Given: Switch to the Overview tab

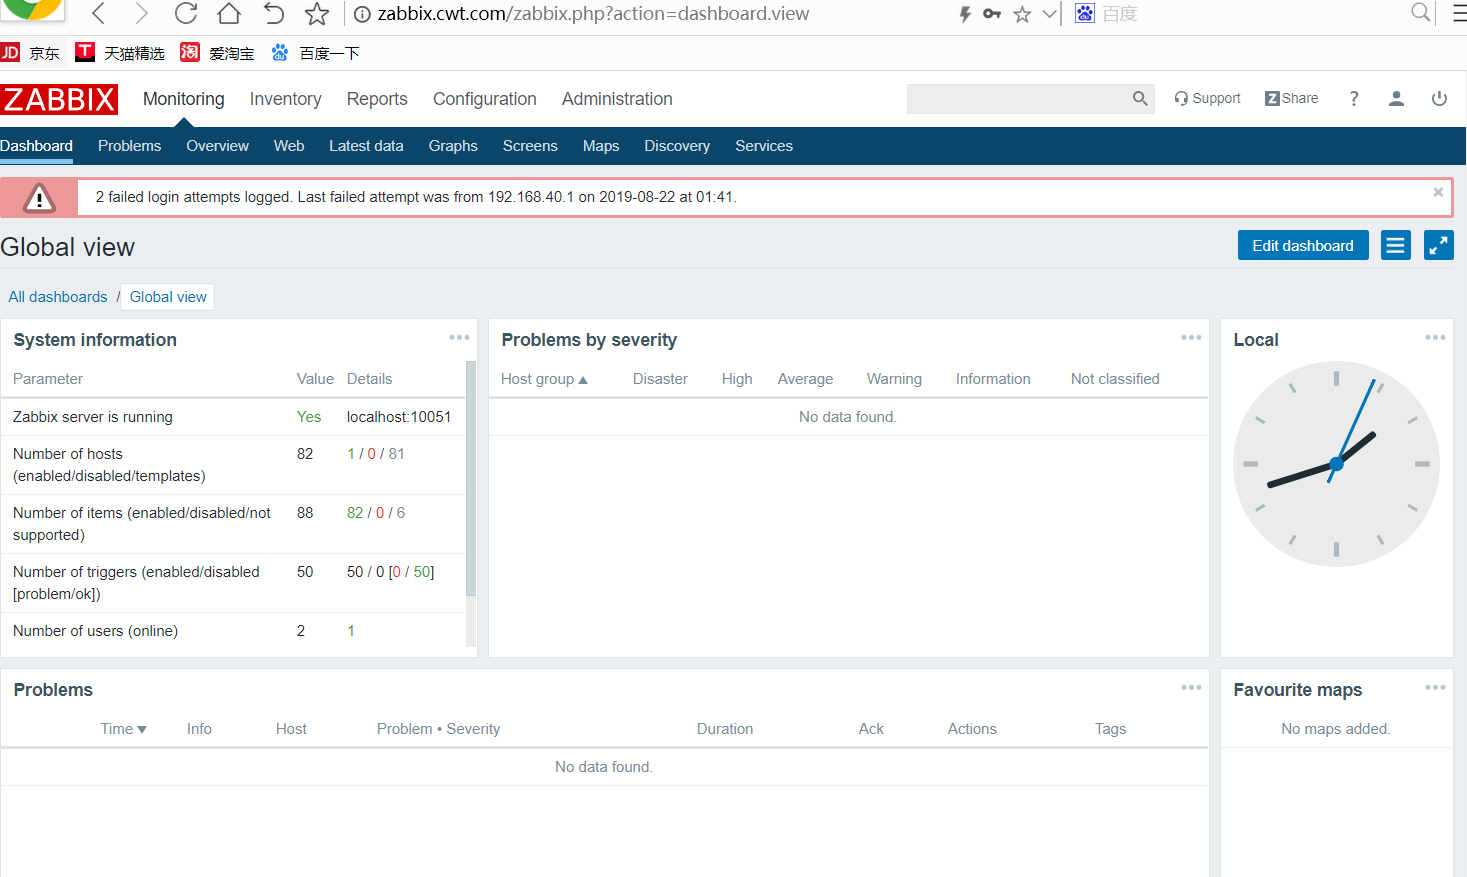Looking at the screenshot, I should (217, 146).
